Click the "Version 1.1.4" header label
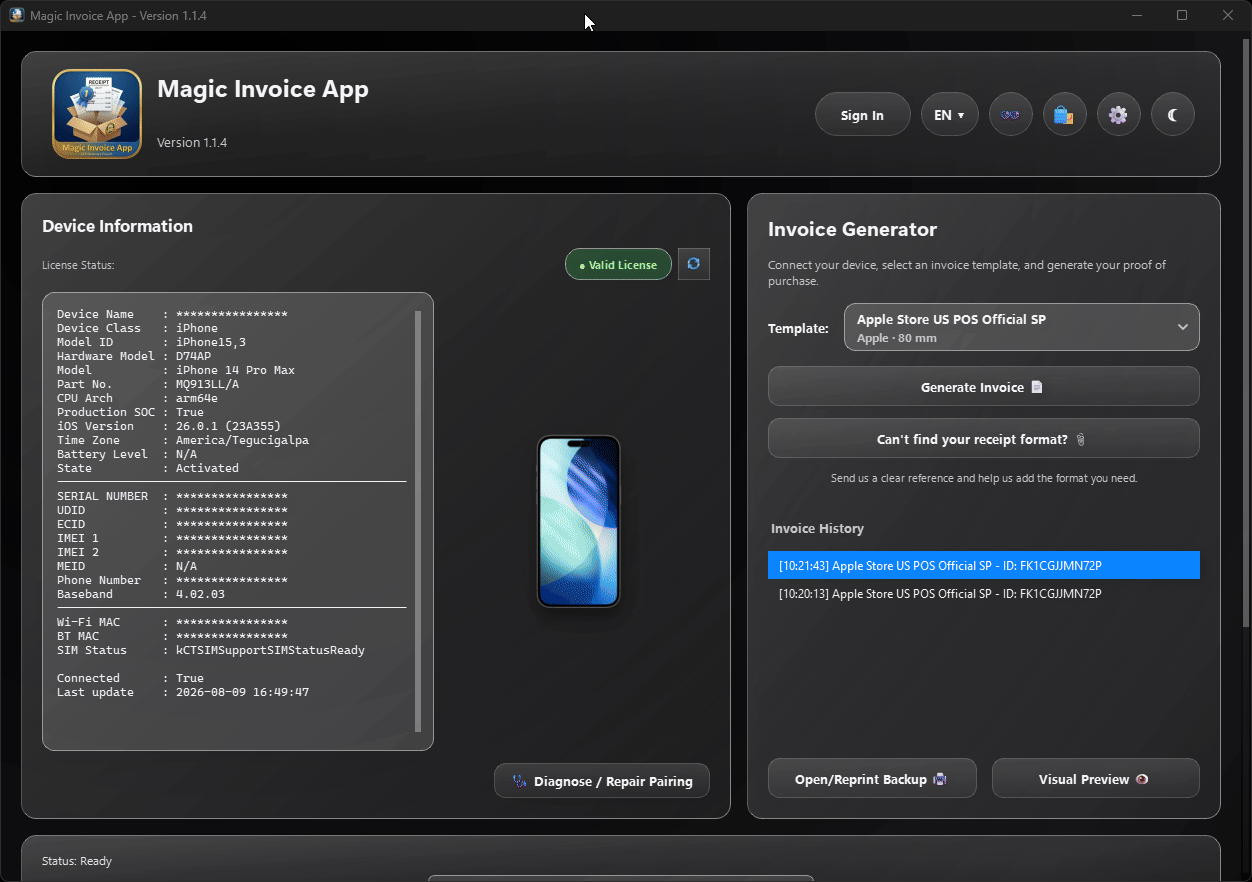The height and width of the screenshot is (882, 1252). (192, 143)
